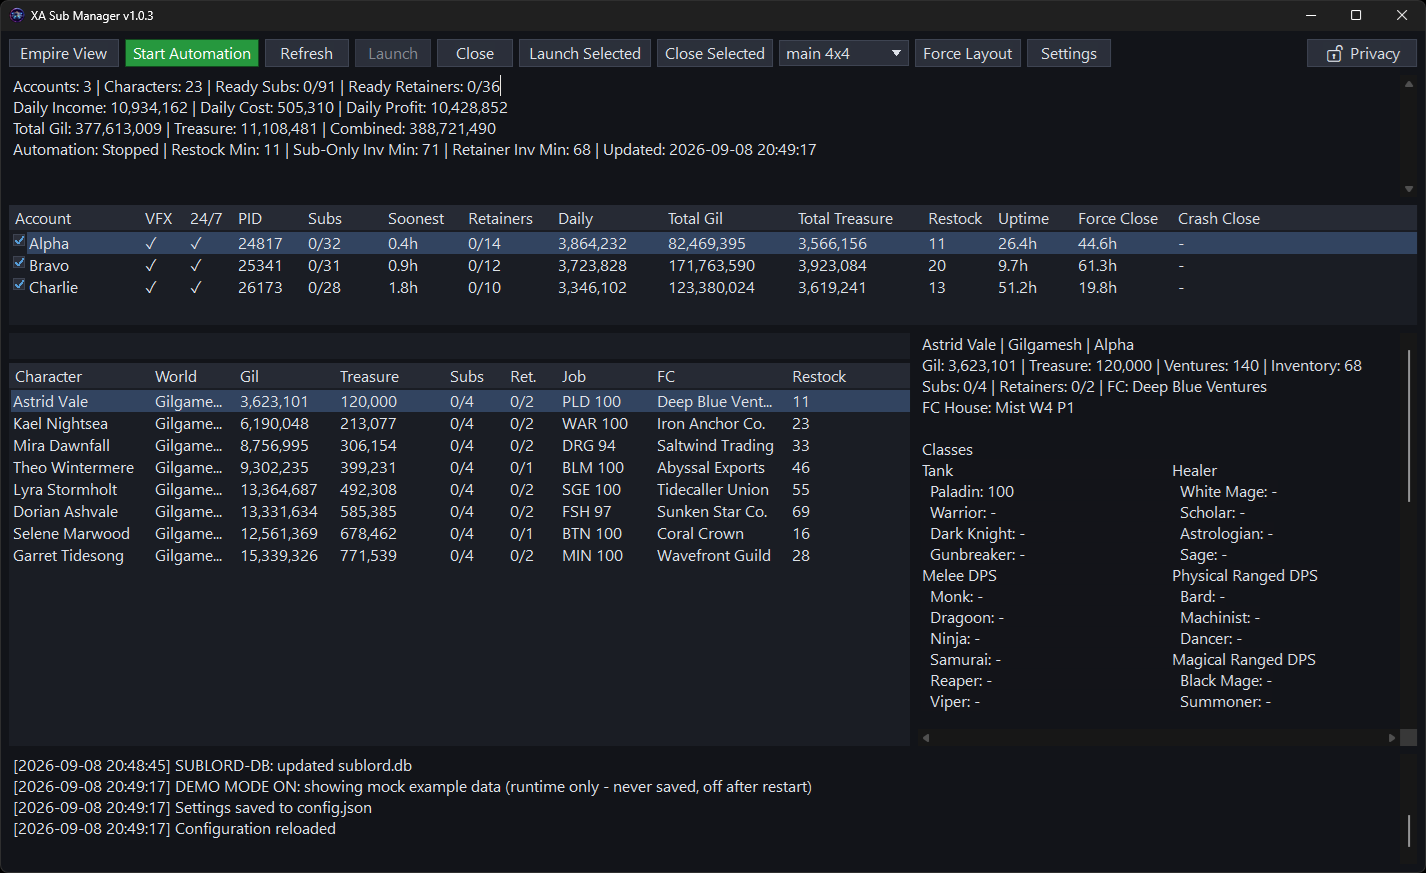Click Alpha's VFX checkmark
Image resolution: width=1426 pixels, height=873 pixels.
pos(151,243)
